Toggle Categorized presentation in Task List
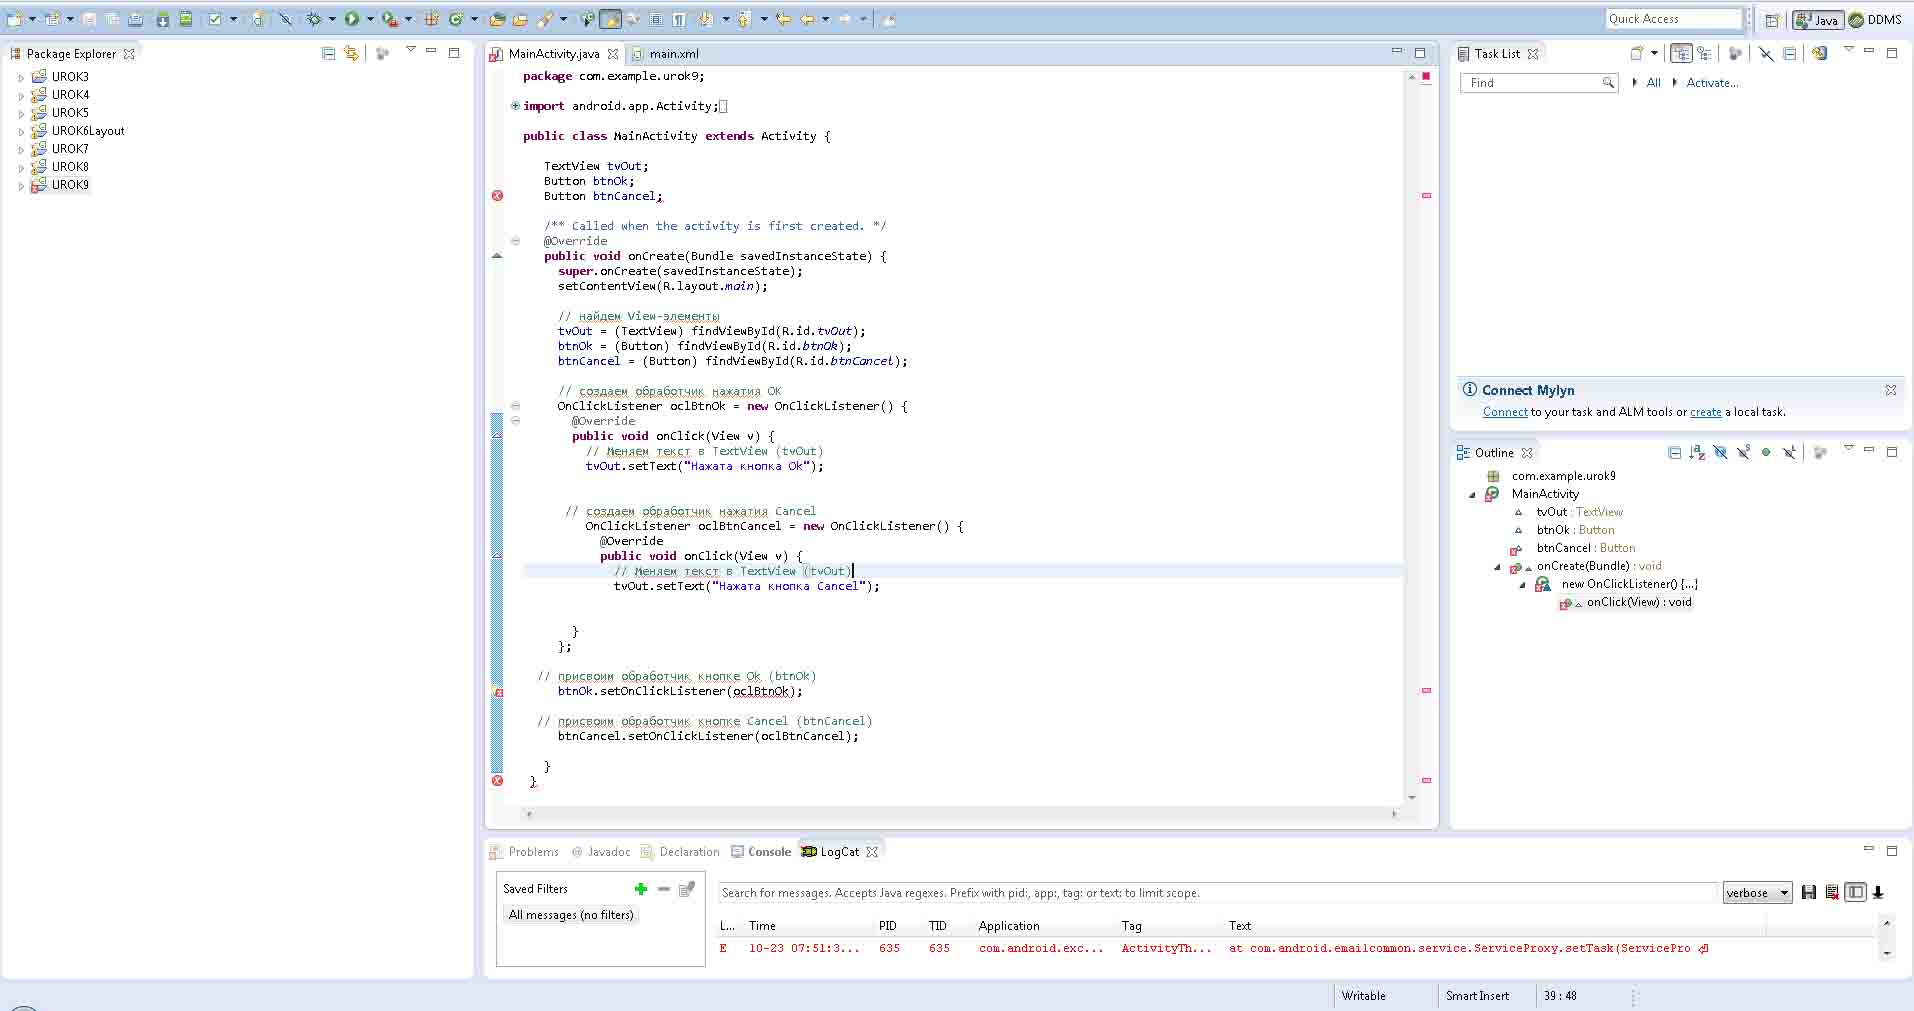 coord(1682,53)
